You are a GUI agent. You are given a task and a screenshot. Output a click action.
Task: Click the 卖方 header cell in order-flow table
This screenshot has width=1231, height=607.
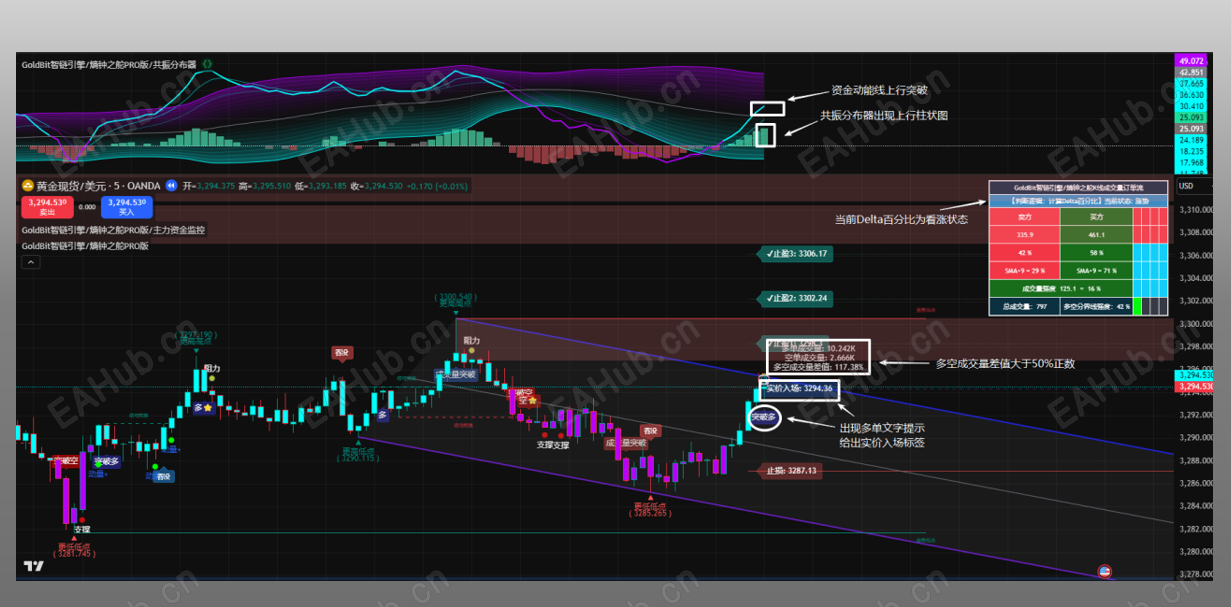coord(1024,215)
